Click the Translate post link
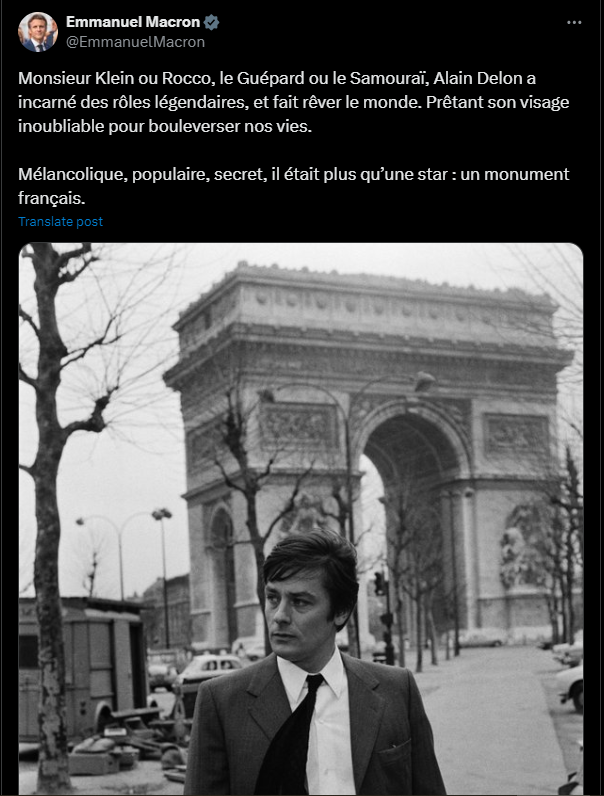 (60, 222)
